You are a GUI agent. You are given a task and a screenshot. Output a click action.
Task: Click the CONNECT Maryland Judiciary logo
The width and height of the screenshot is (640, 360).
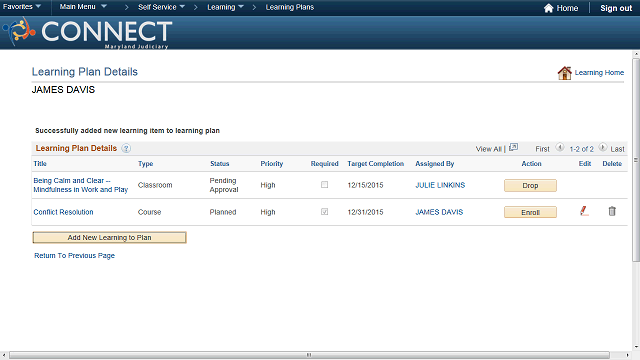tap(88, 33)
